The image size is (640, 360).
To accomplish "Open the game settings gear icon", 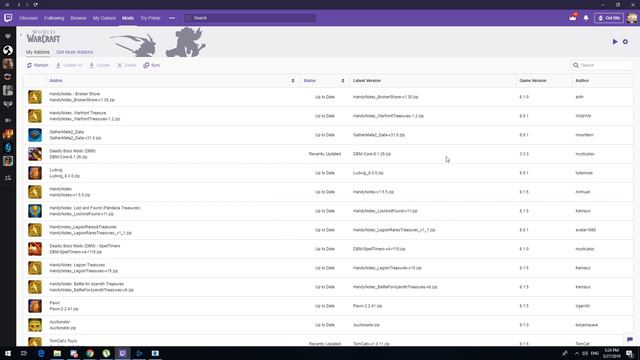I will click(x=625, y=42).
